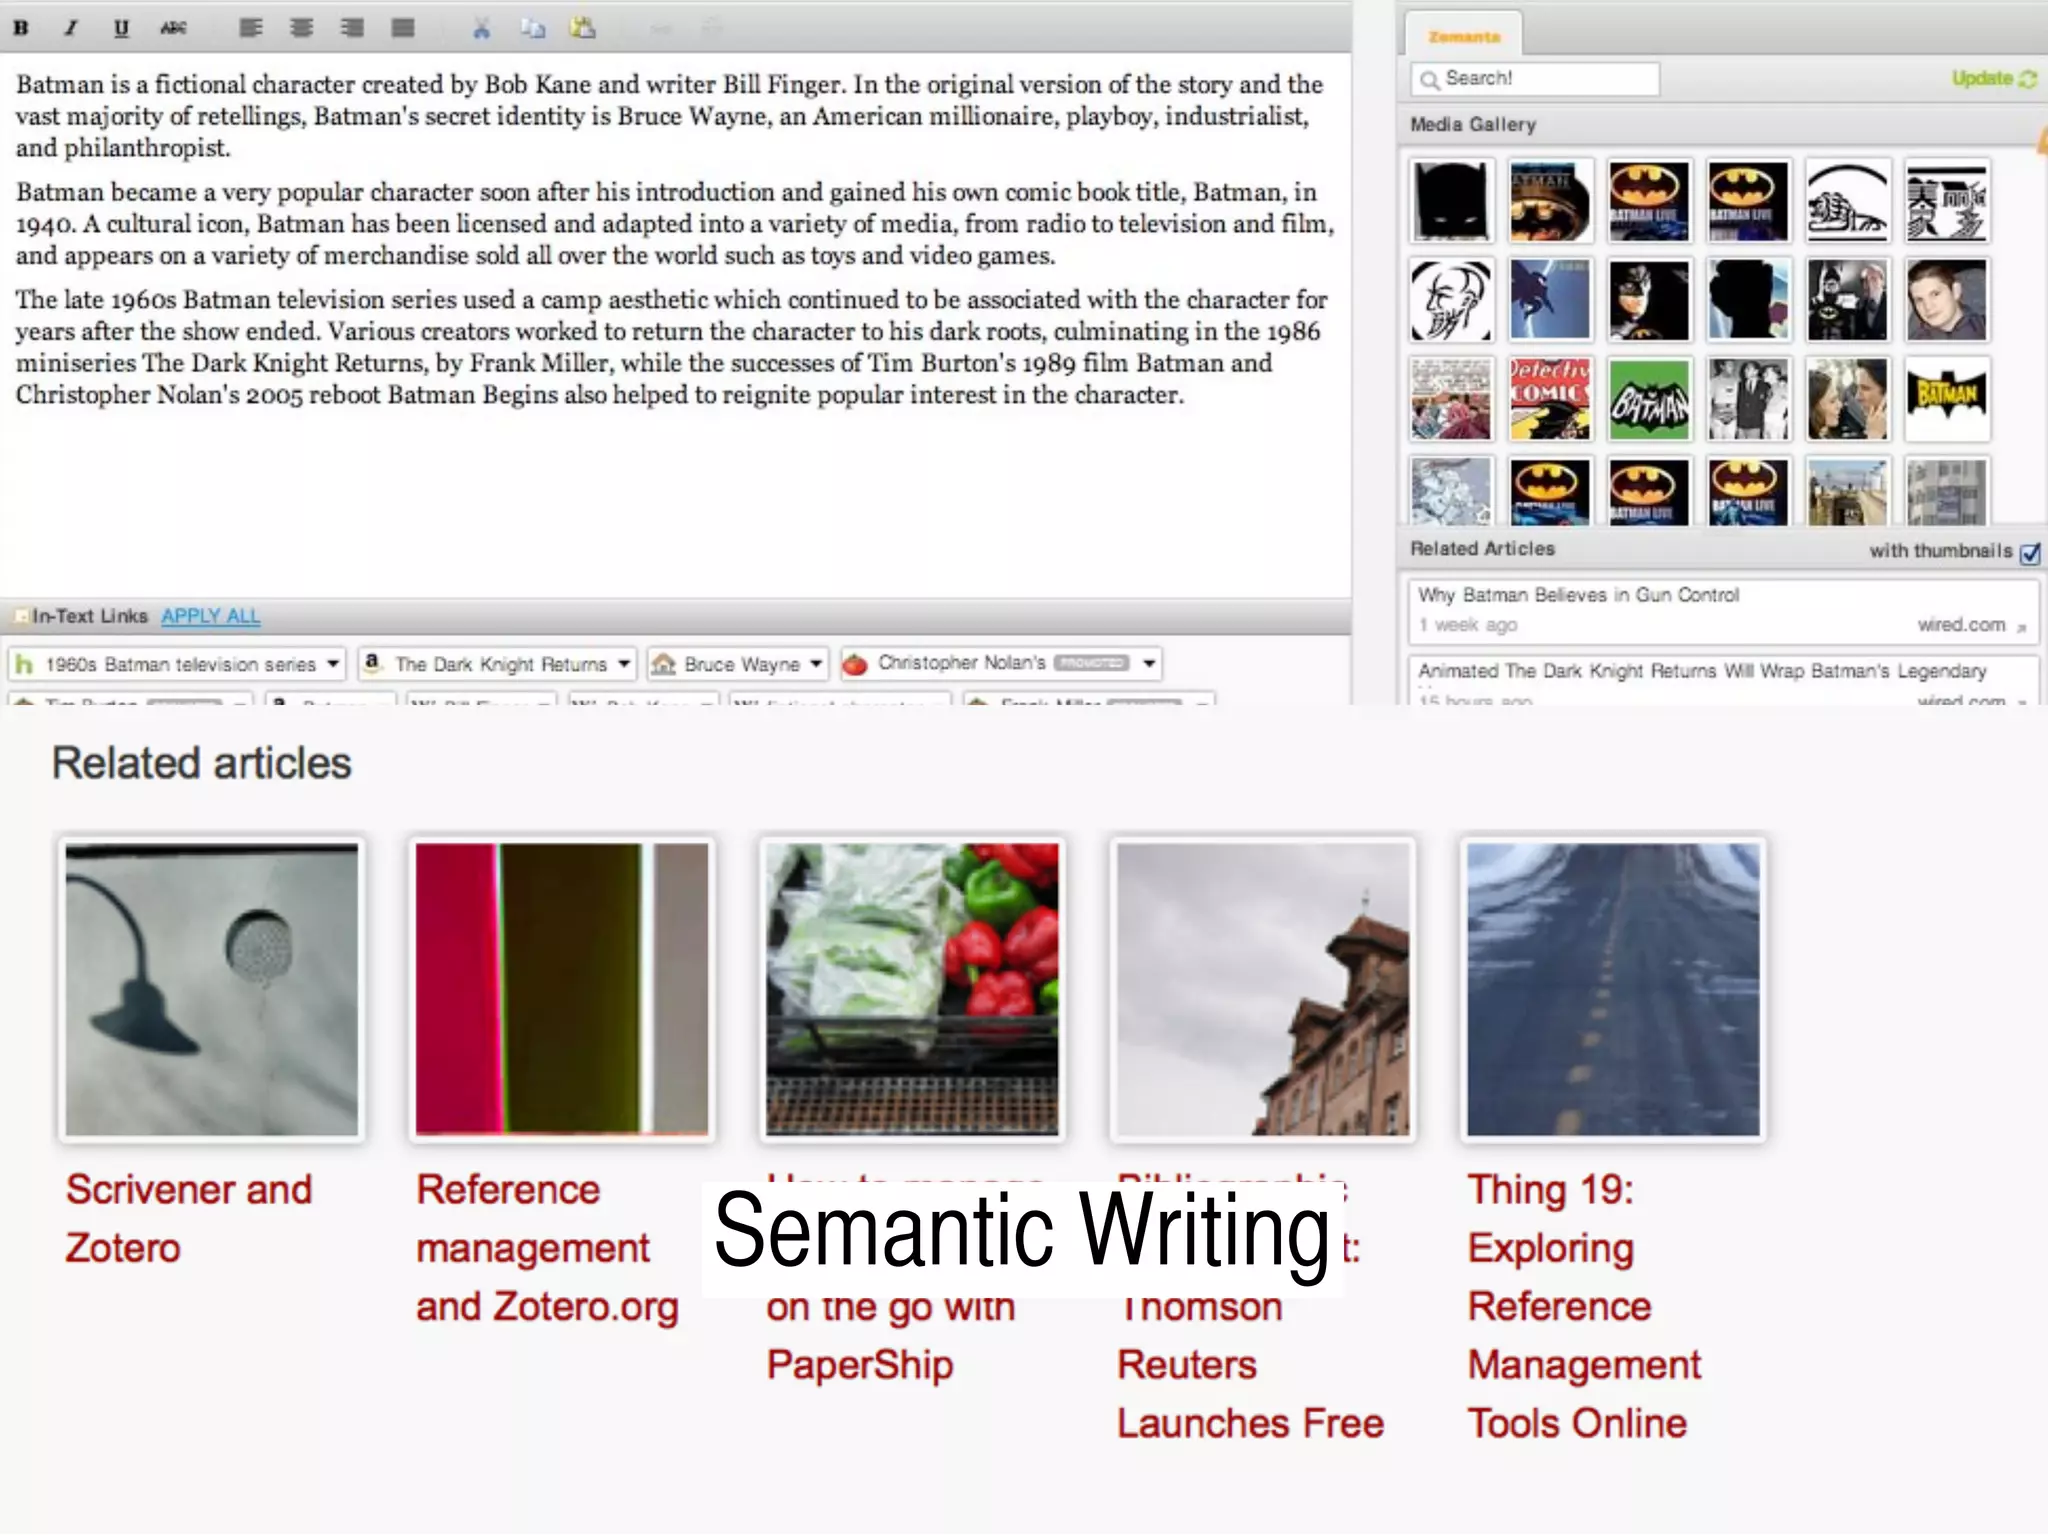Center align the text
The width and height of the screenshot is (2048, 1536).
click(x=301, y=28)
